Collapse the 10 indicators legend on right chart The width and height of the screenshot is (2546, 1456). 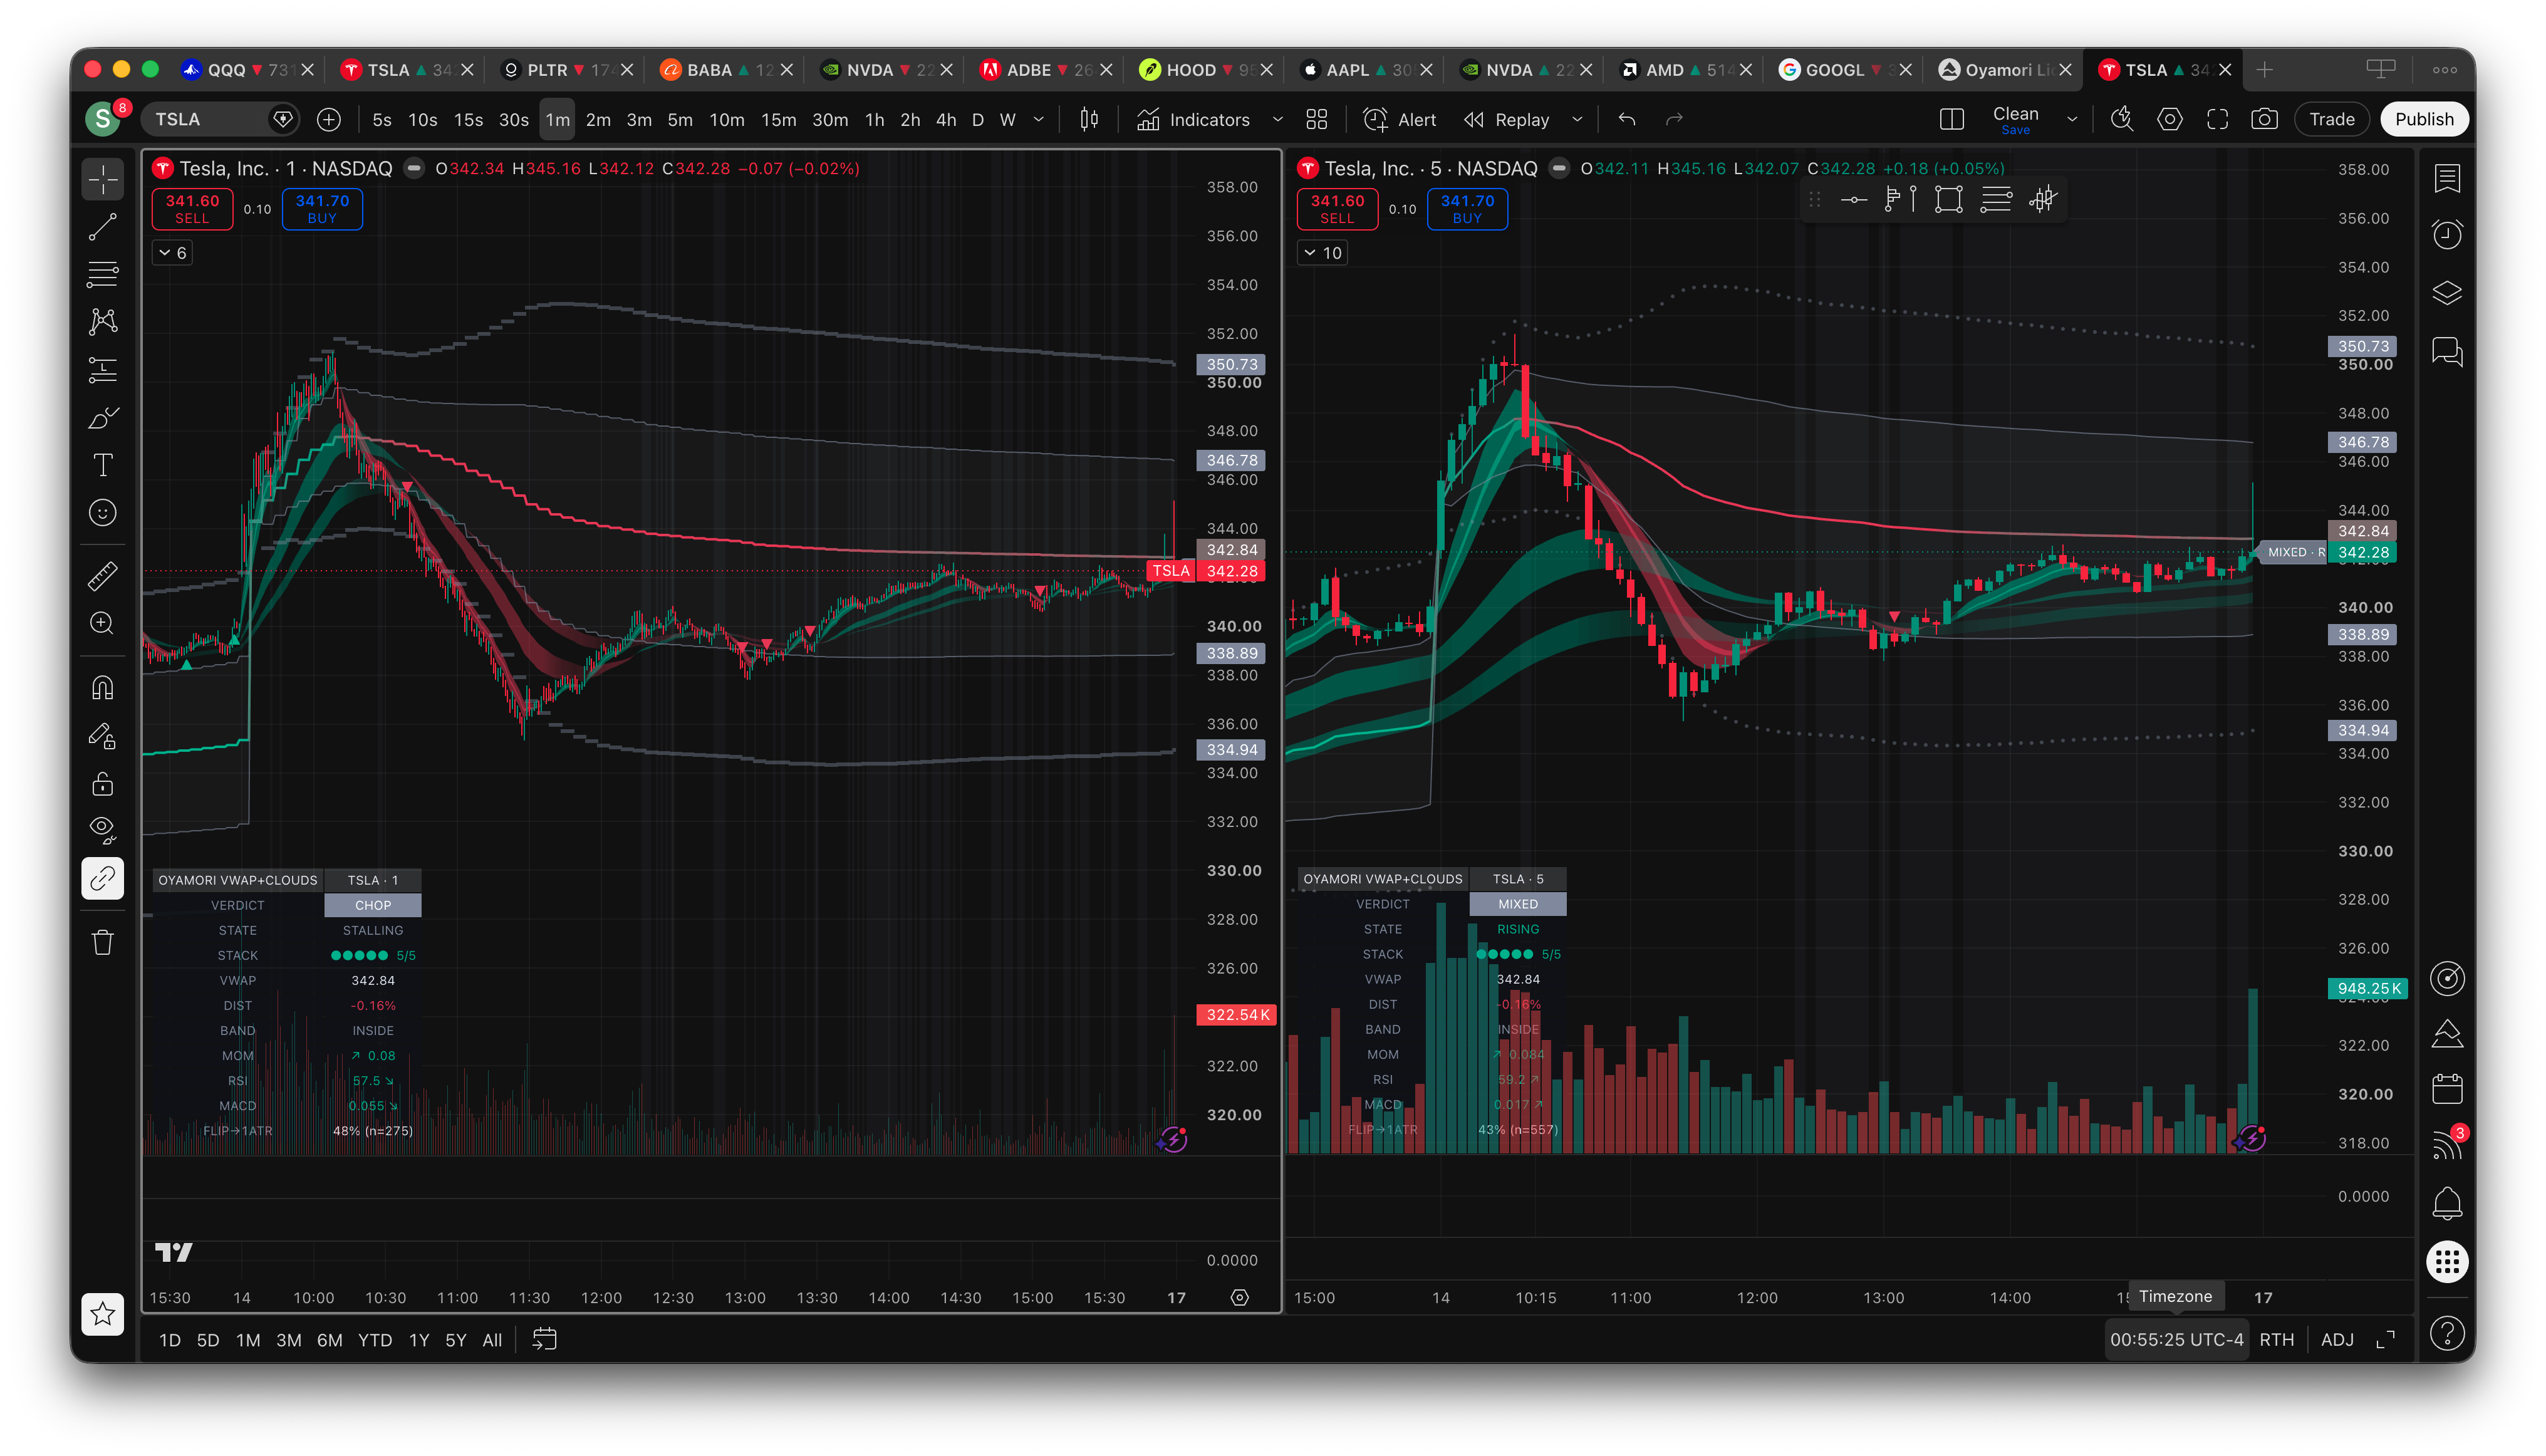(1322, 253)
